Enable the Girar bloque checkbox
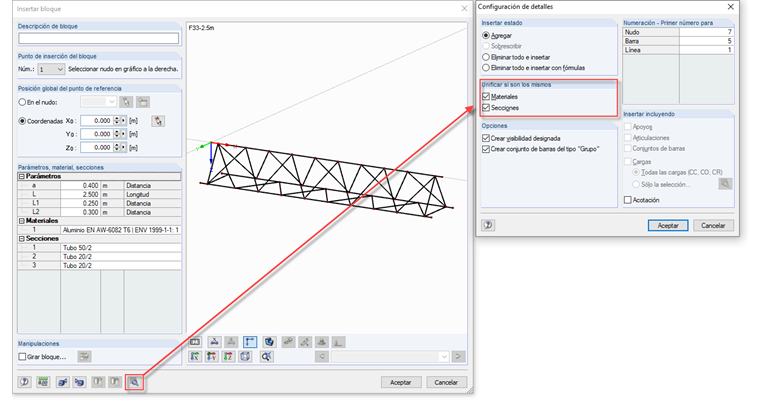This screenshot has height=408, width=760. click(22, 357)
